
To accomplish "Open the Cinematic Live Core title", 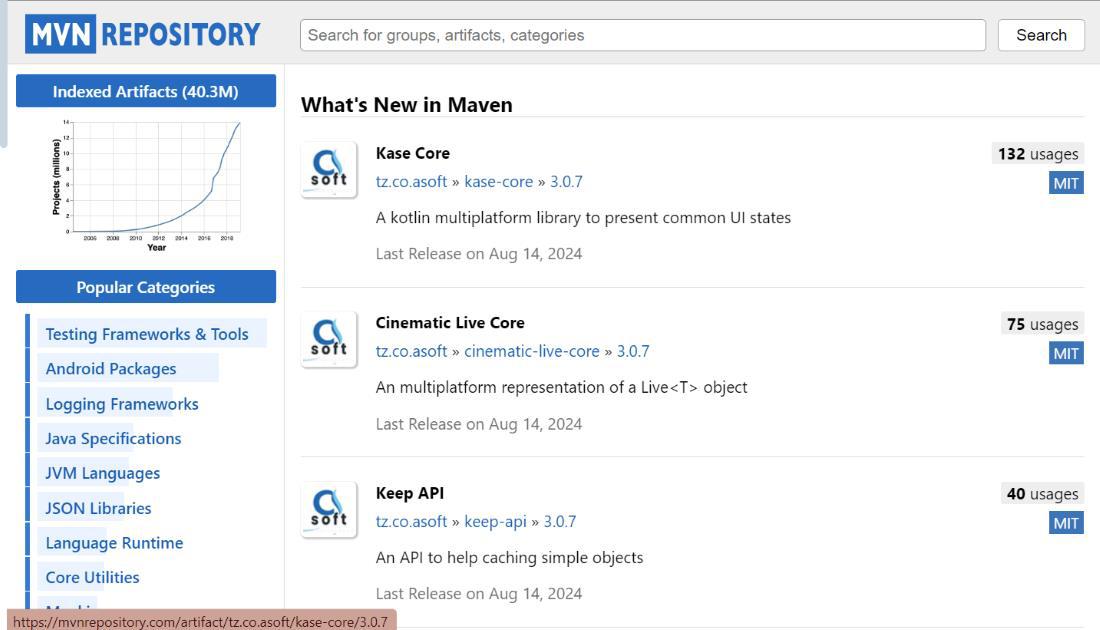I will click(x=450, y=323).
